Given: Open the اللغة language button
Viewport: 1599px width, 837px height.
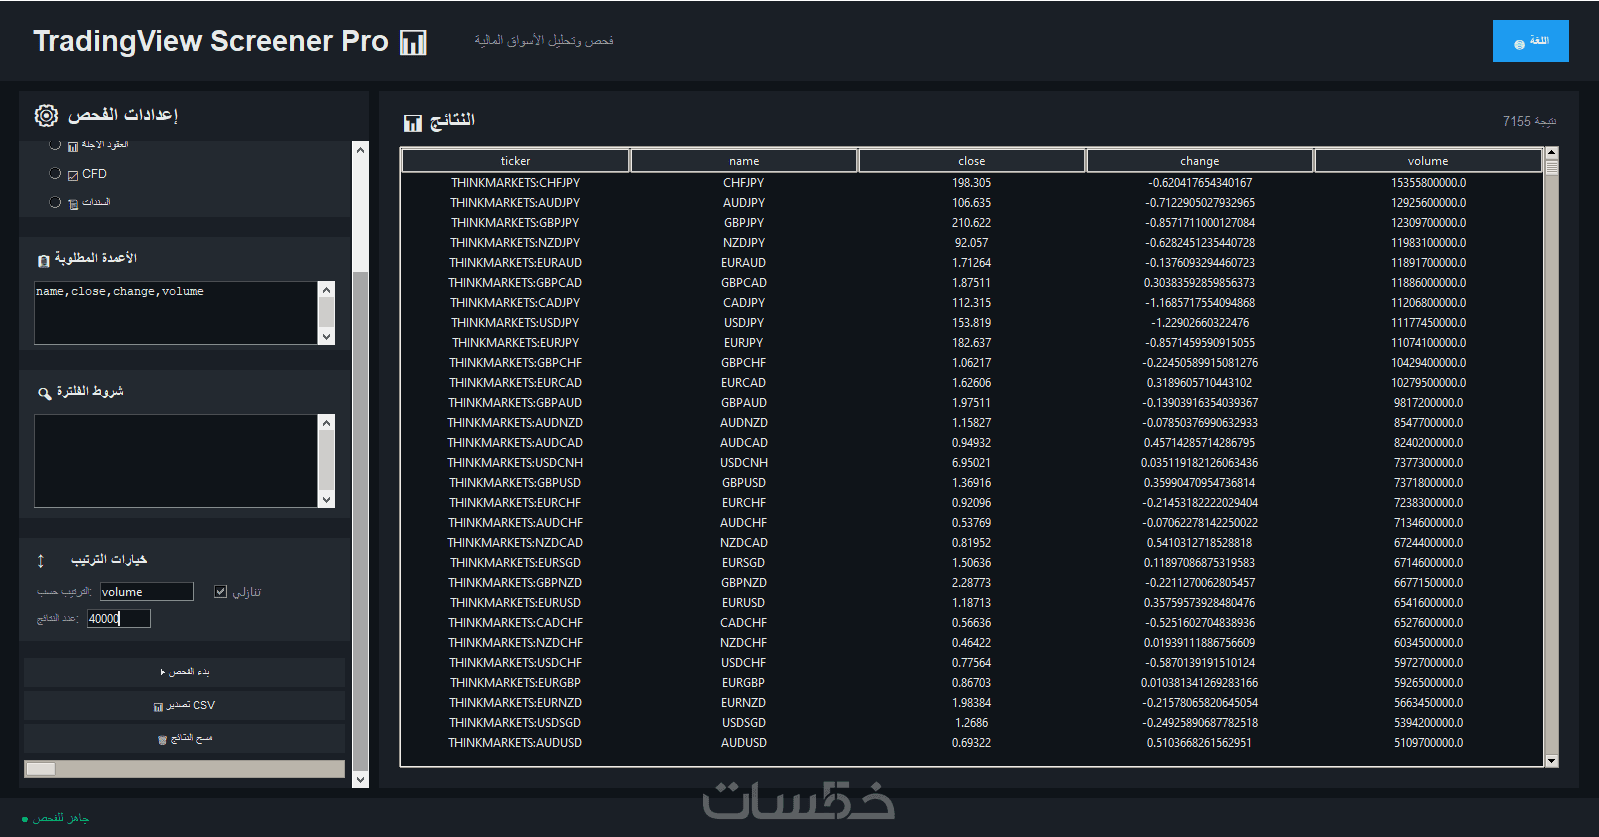Looking at the screenshot, I should click(1531, 41).
